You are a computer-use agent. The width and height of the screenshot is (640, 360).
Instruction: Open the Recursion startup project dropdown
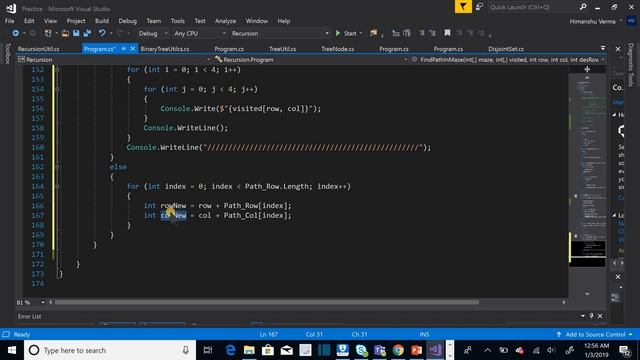tap(280, 33)
